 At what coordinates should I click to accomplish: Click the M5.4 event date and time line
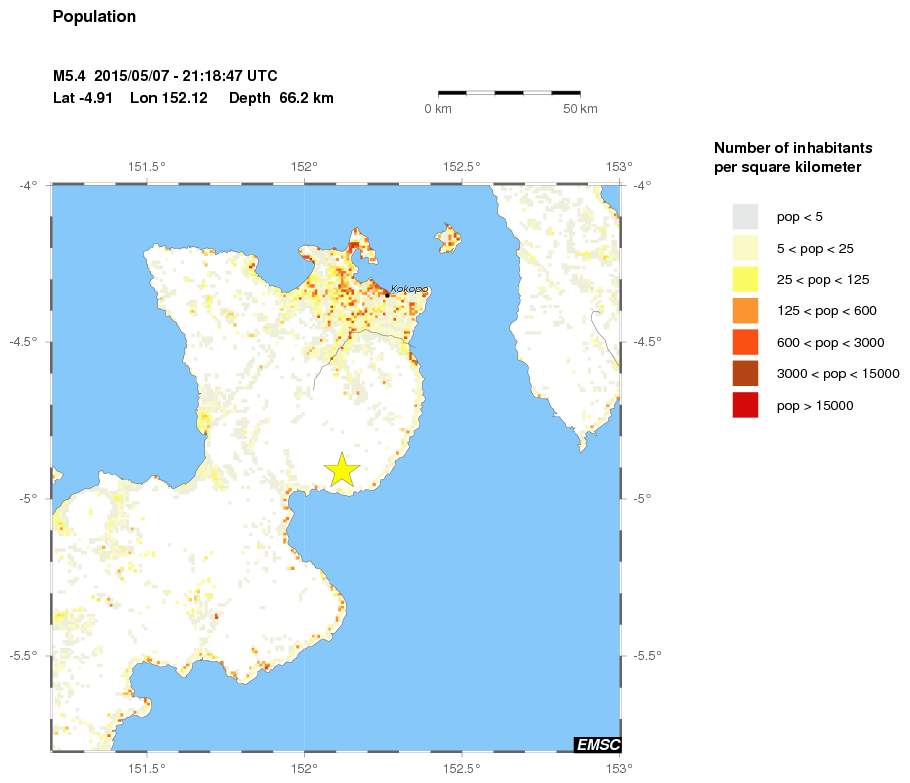165,76
